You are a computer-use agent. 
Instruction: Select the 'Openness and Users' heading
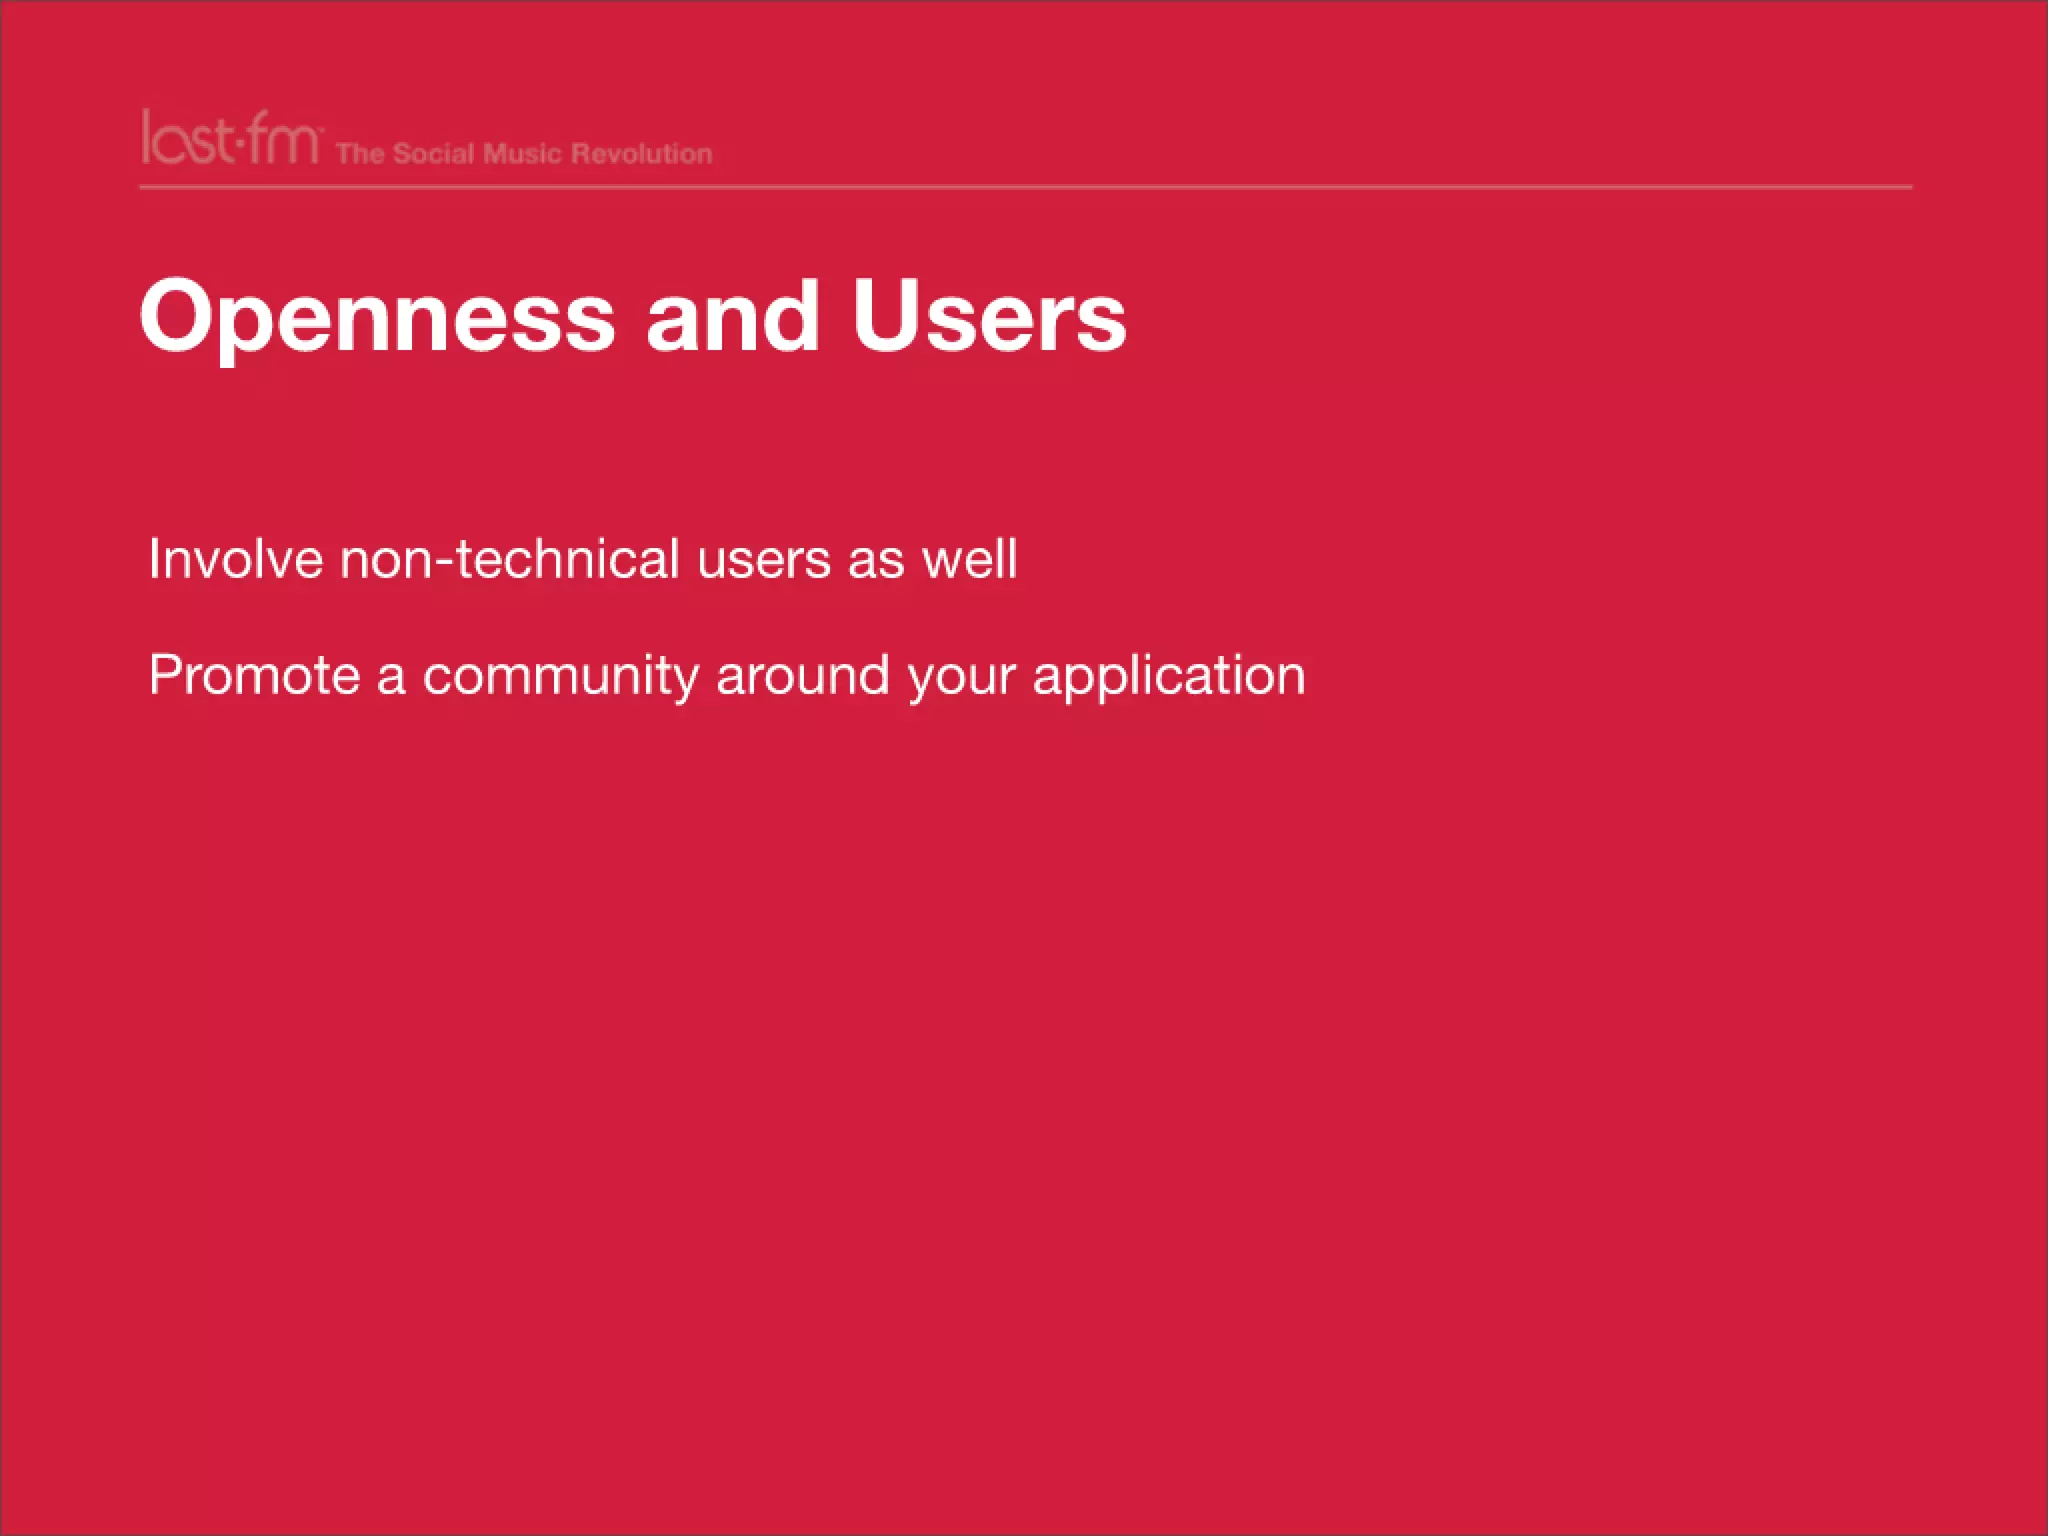click(x=634, y=316)
